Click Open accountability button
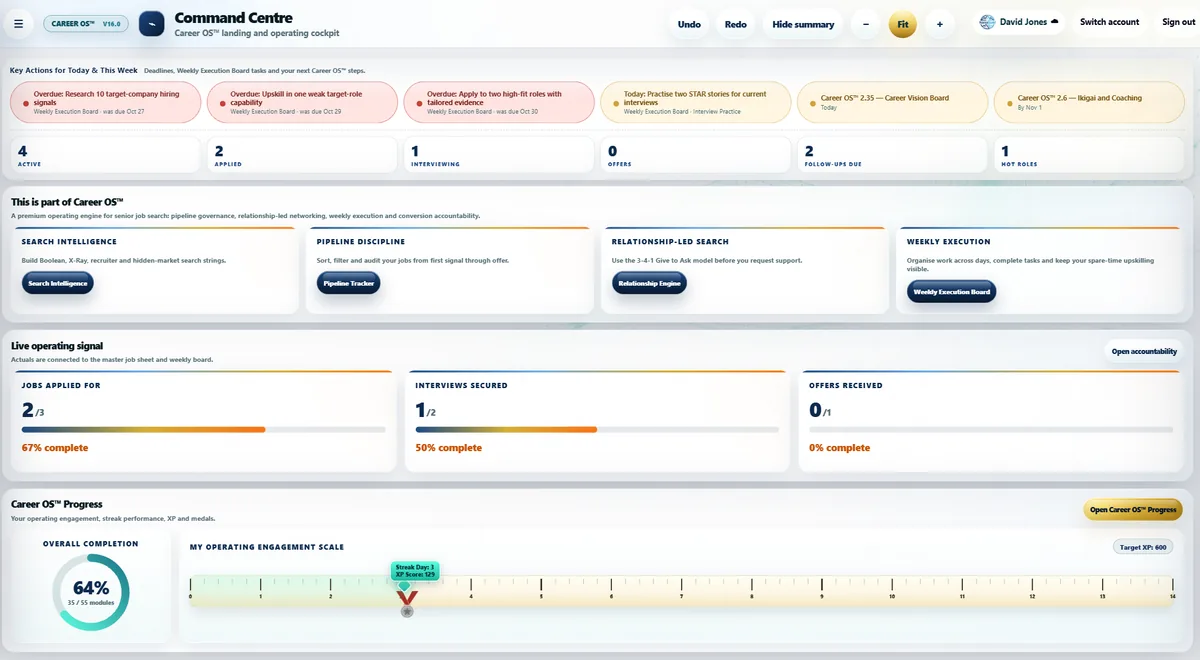Viewport: 1200px width, 660px height. tap(1144, 351)
